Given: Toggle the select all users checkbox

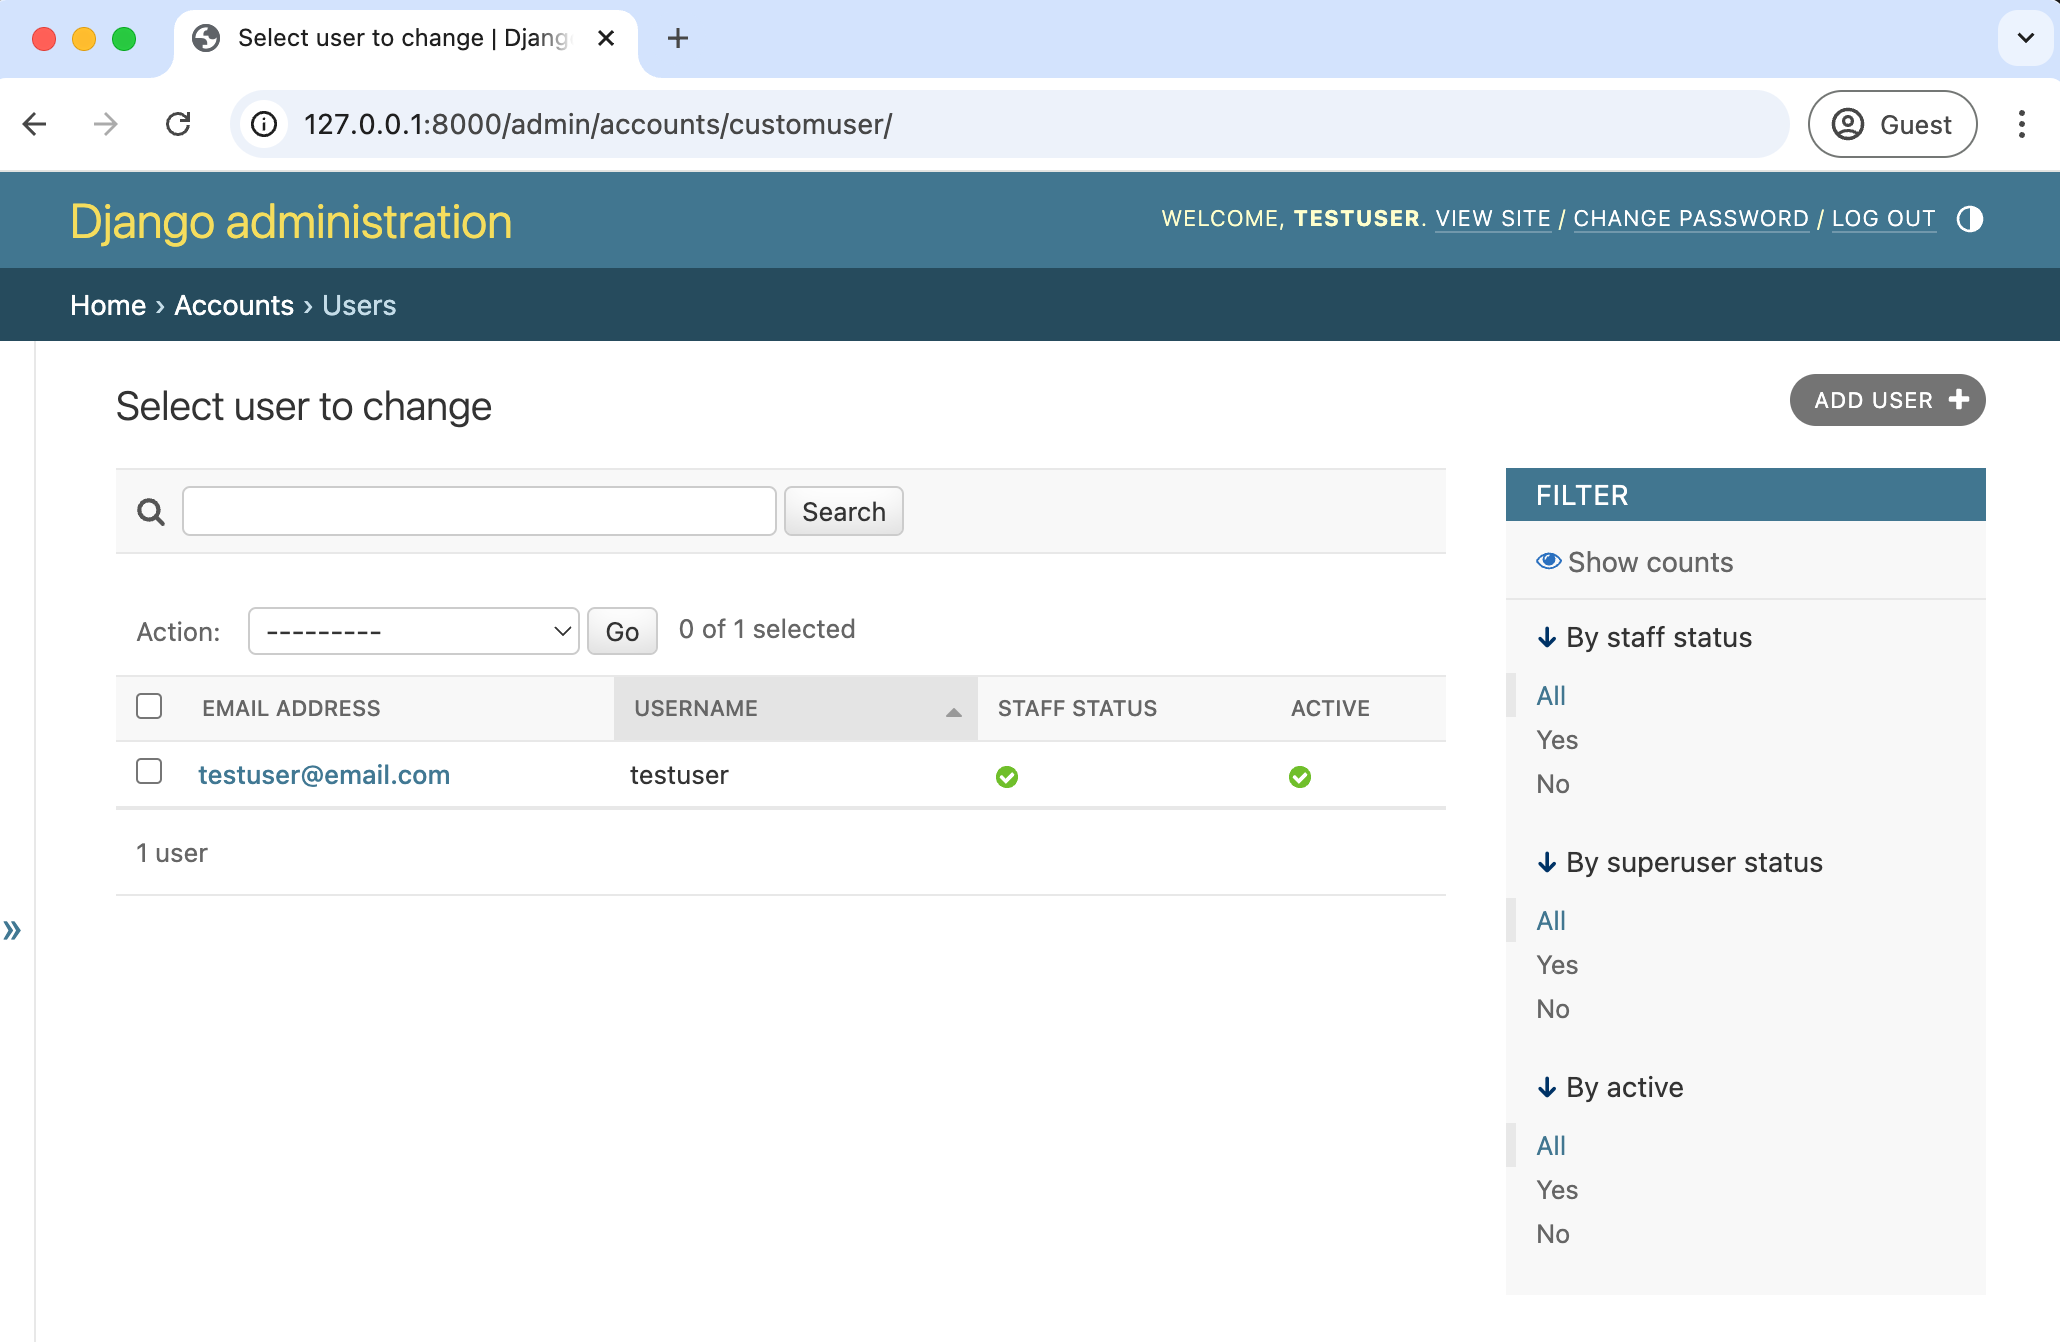Looking at the screenshot, I should tap(149, 706).
